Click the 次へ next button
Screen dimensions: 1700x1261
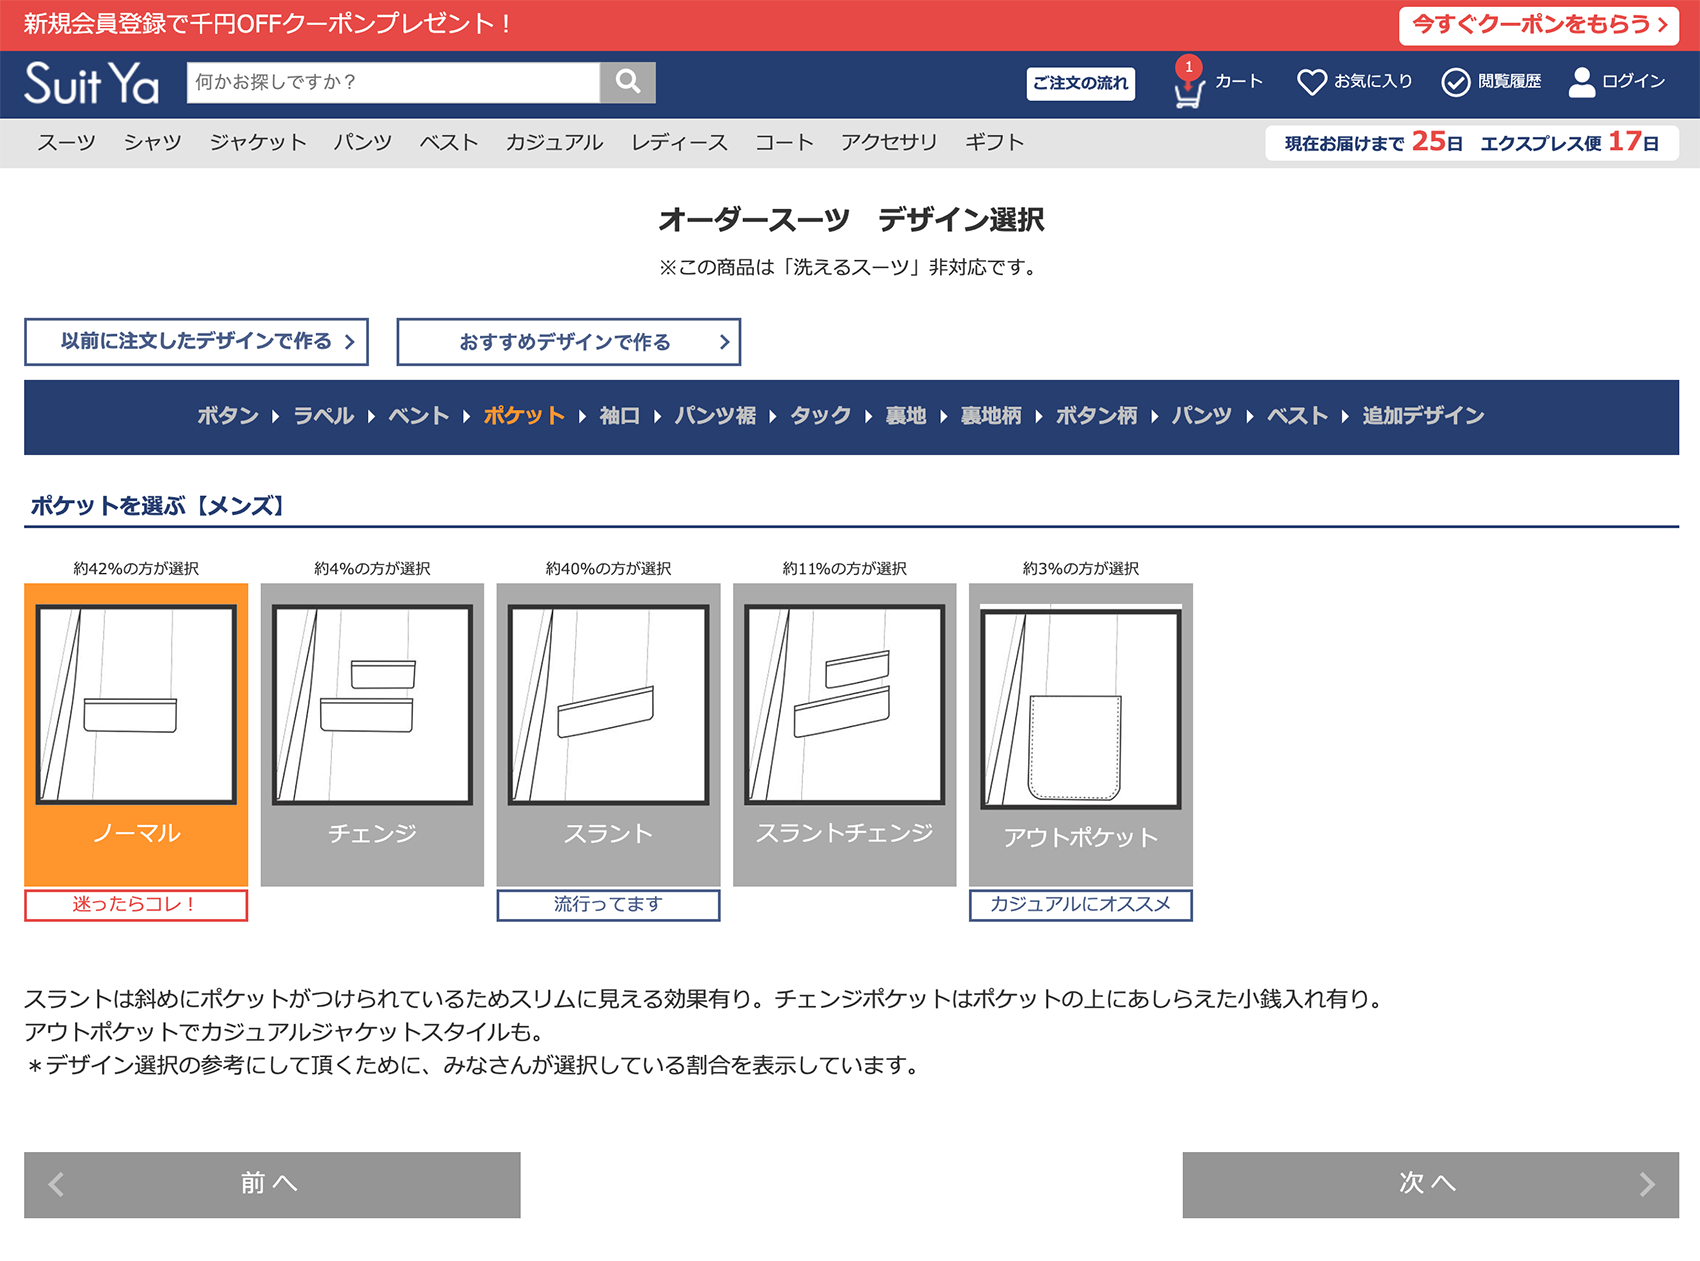pos(1430,1184)
